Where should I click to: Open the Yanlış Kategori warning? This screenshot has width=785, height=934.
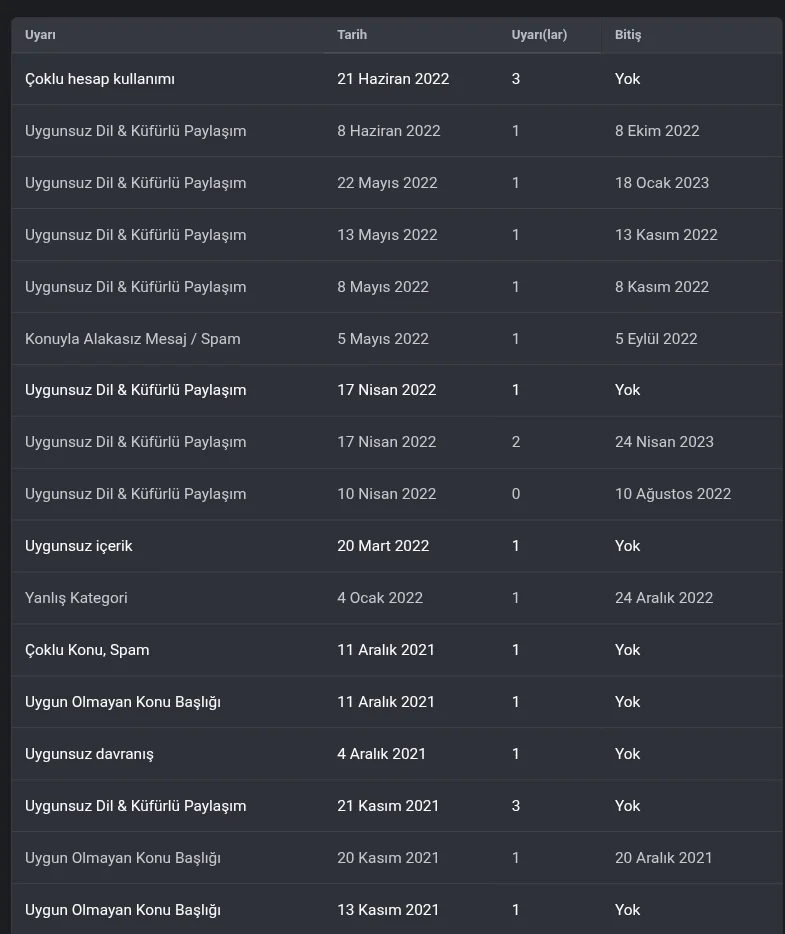coord(76,598)
